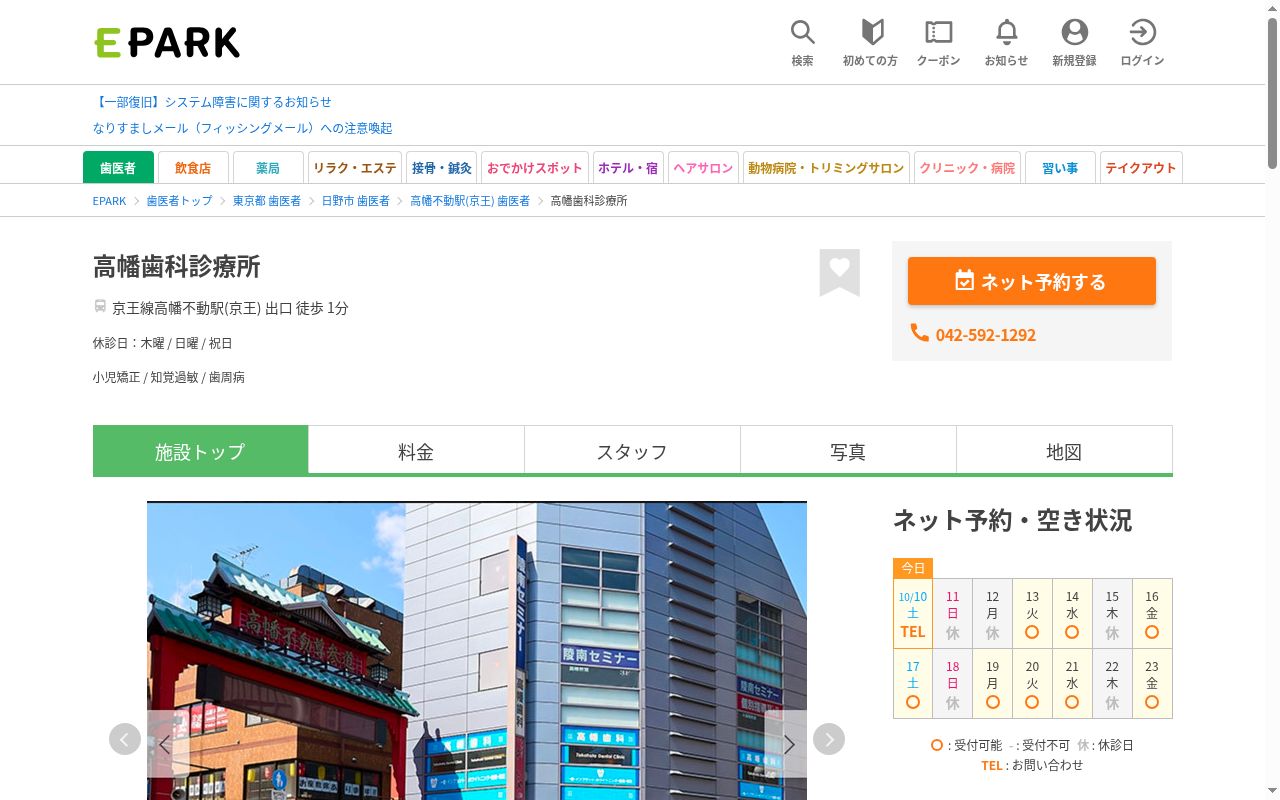
Task: Follow the 日野市 歯医者 breadcrumb link
Action: click(x=355, y=201)
